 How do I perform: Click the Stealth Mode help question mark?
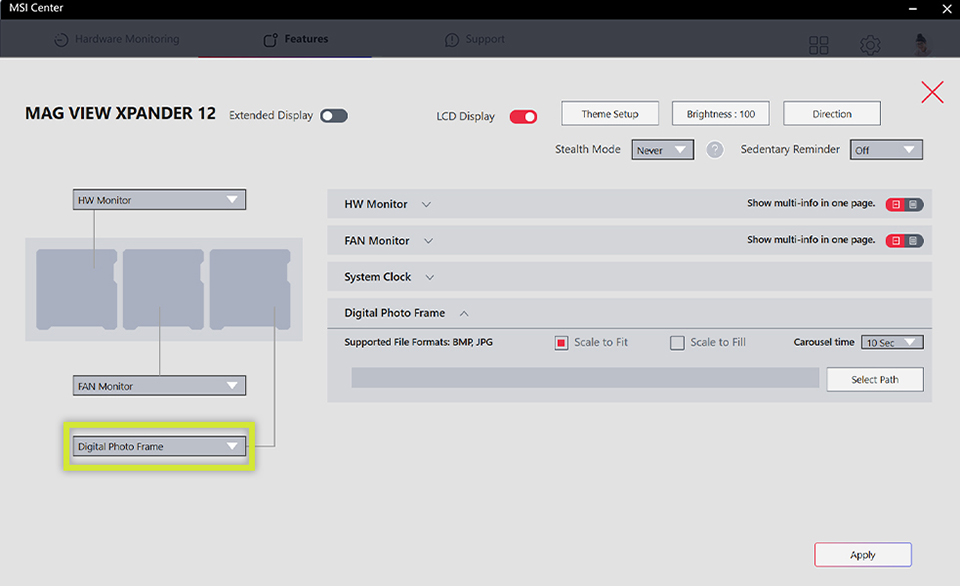(x=714, y=149)
